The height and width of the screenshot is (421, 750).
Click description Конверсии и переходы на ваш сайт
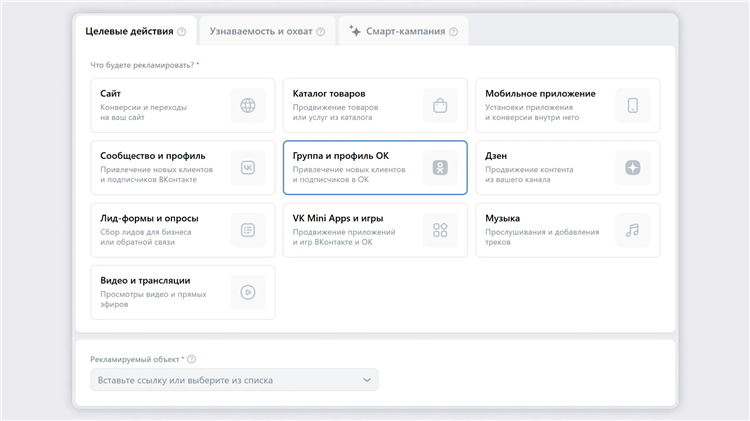pos(143,112)
